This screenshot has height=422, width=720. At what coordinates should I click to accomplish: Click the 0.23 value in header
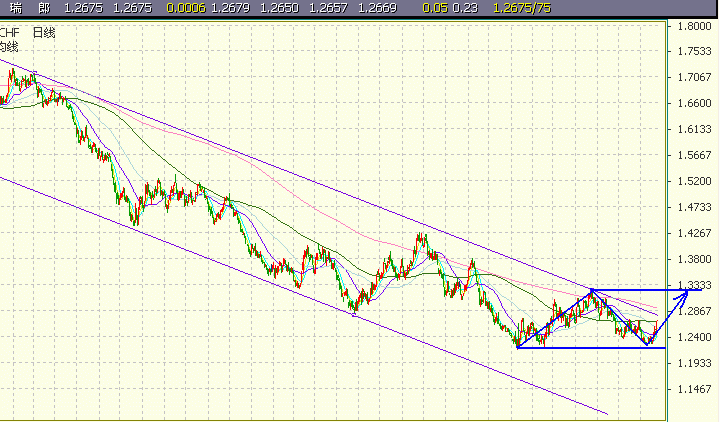[x=465, y=8]
